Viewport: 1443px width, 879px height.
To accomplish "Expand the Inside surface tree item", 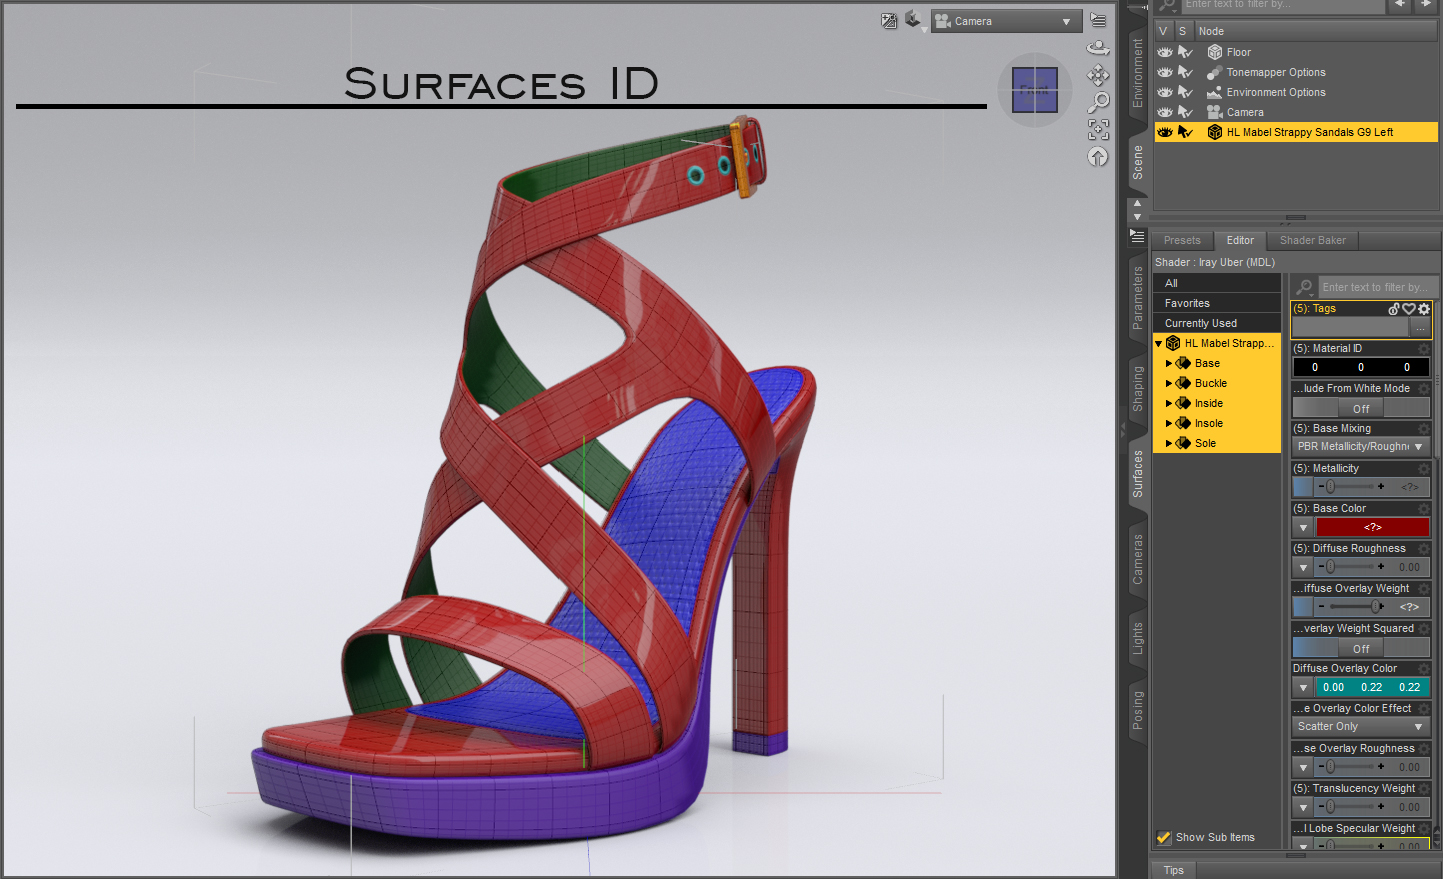I will (x=1169, y=403).
